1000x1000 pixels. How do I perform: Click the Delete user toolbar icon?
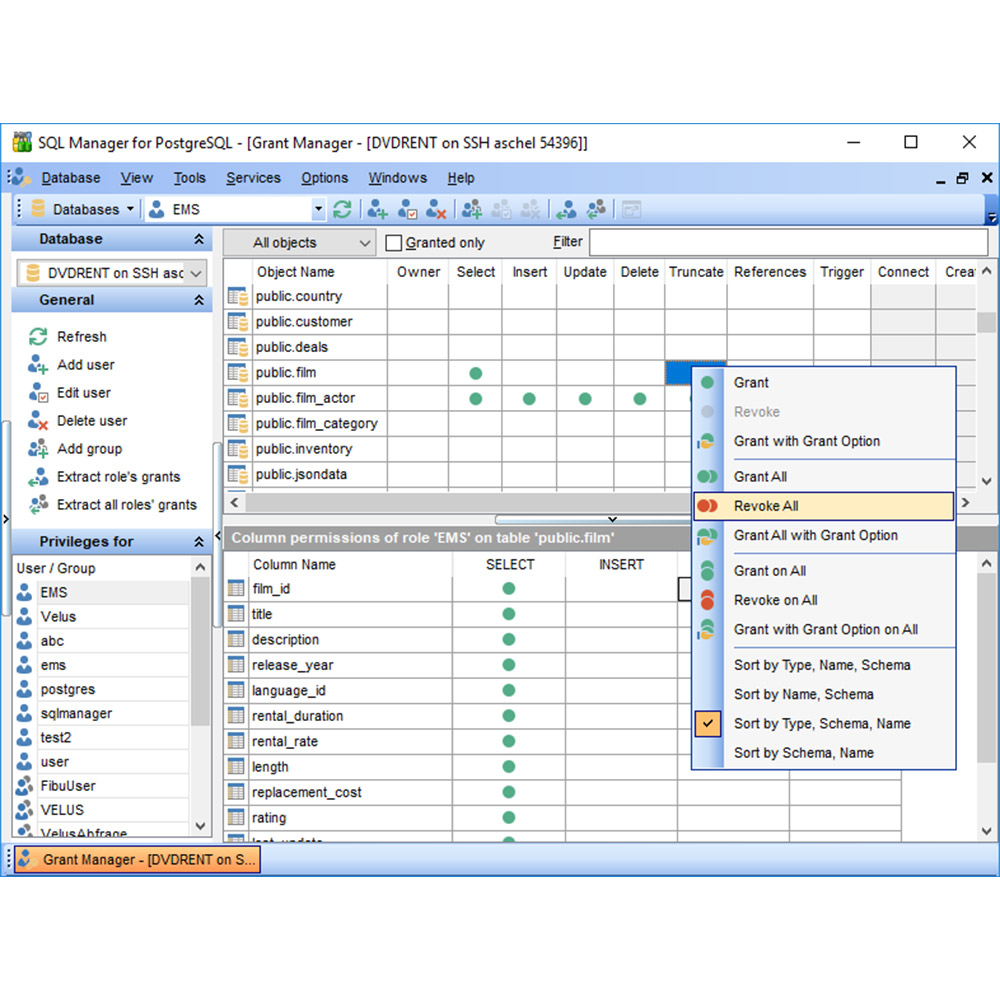click(436, 209)
